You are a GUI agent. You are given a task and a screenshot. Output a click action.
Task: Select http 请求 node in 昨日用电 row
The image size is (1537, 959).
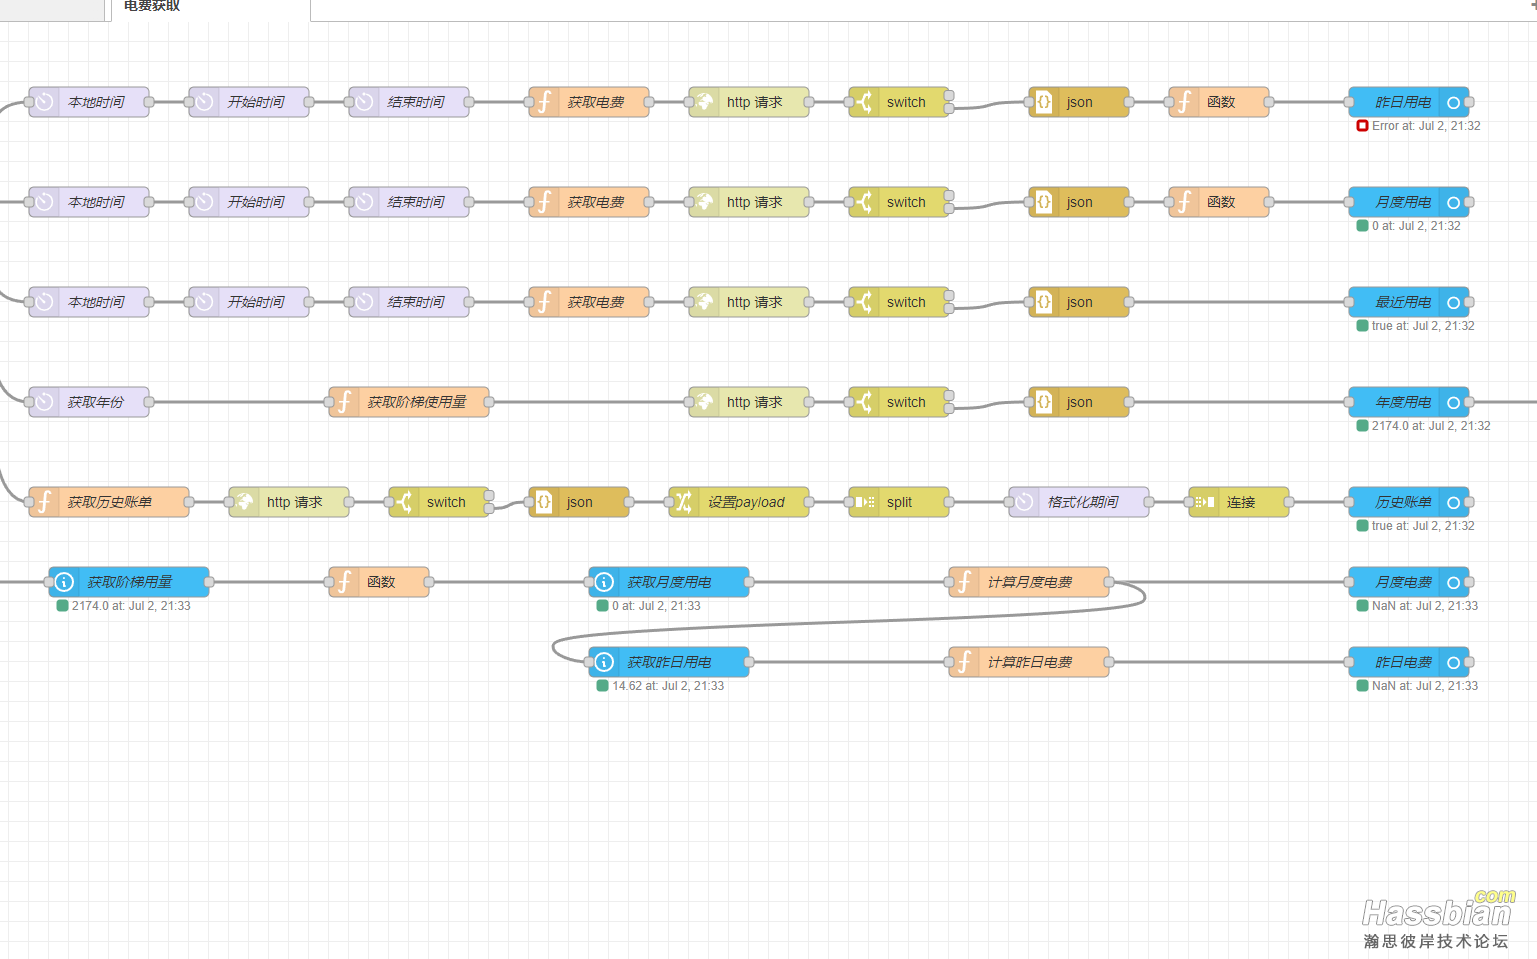pyautogui.click(x=749, y=102)
